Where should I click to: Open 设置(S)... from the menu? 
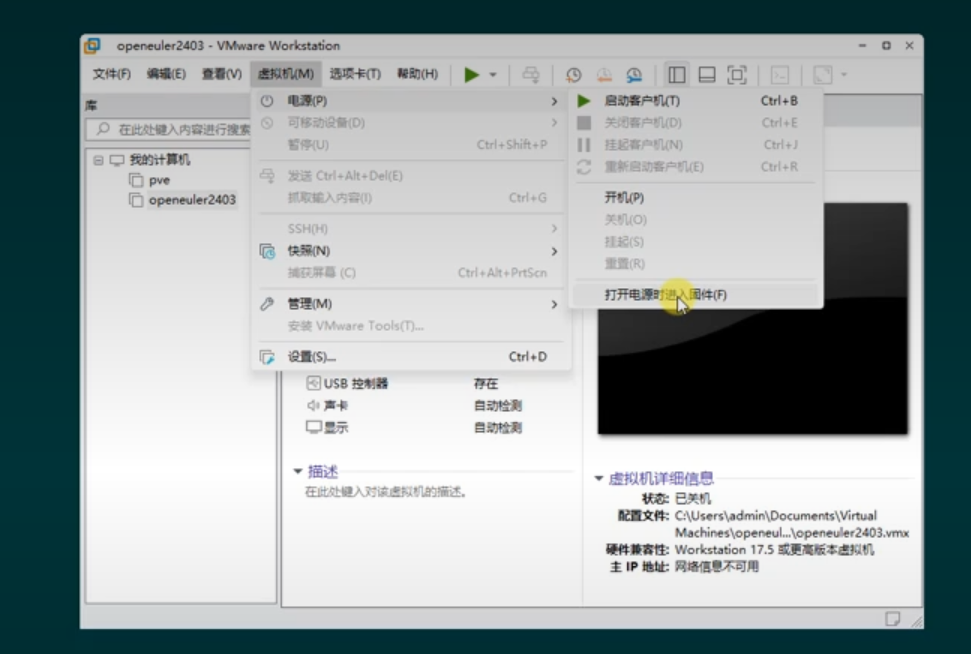click(409, 357)
